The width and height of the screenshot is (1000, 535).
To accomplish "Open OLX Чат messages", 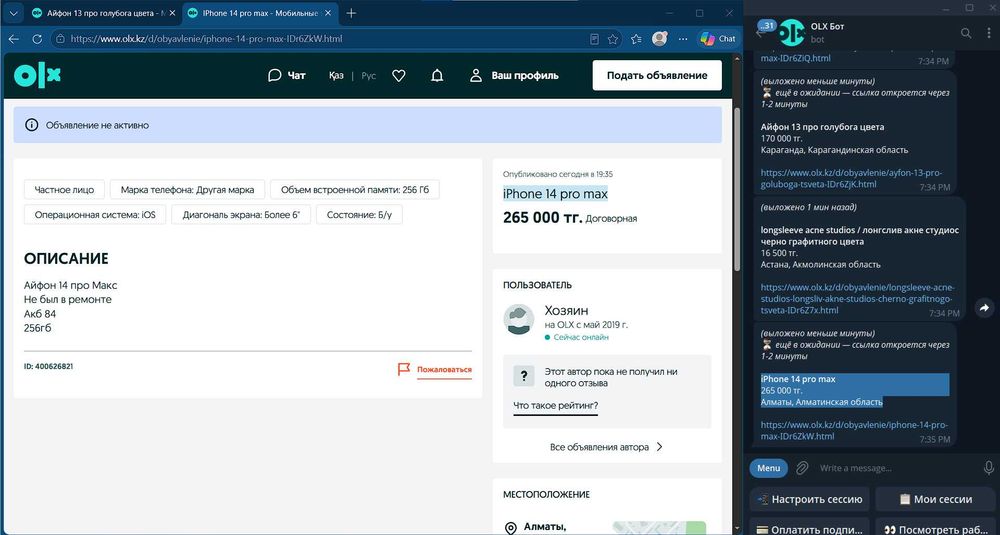I will [287, 75].
